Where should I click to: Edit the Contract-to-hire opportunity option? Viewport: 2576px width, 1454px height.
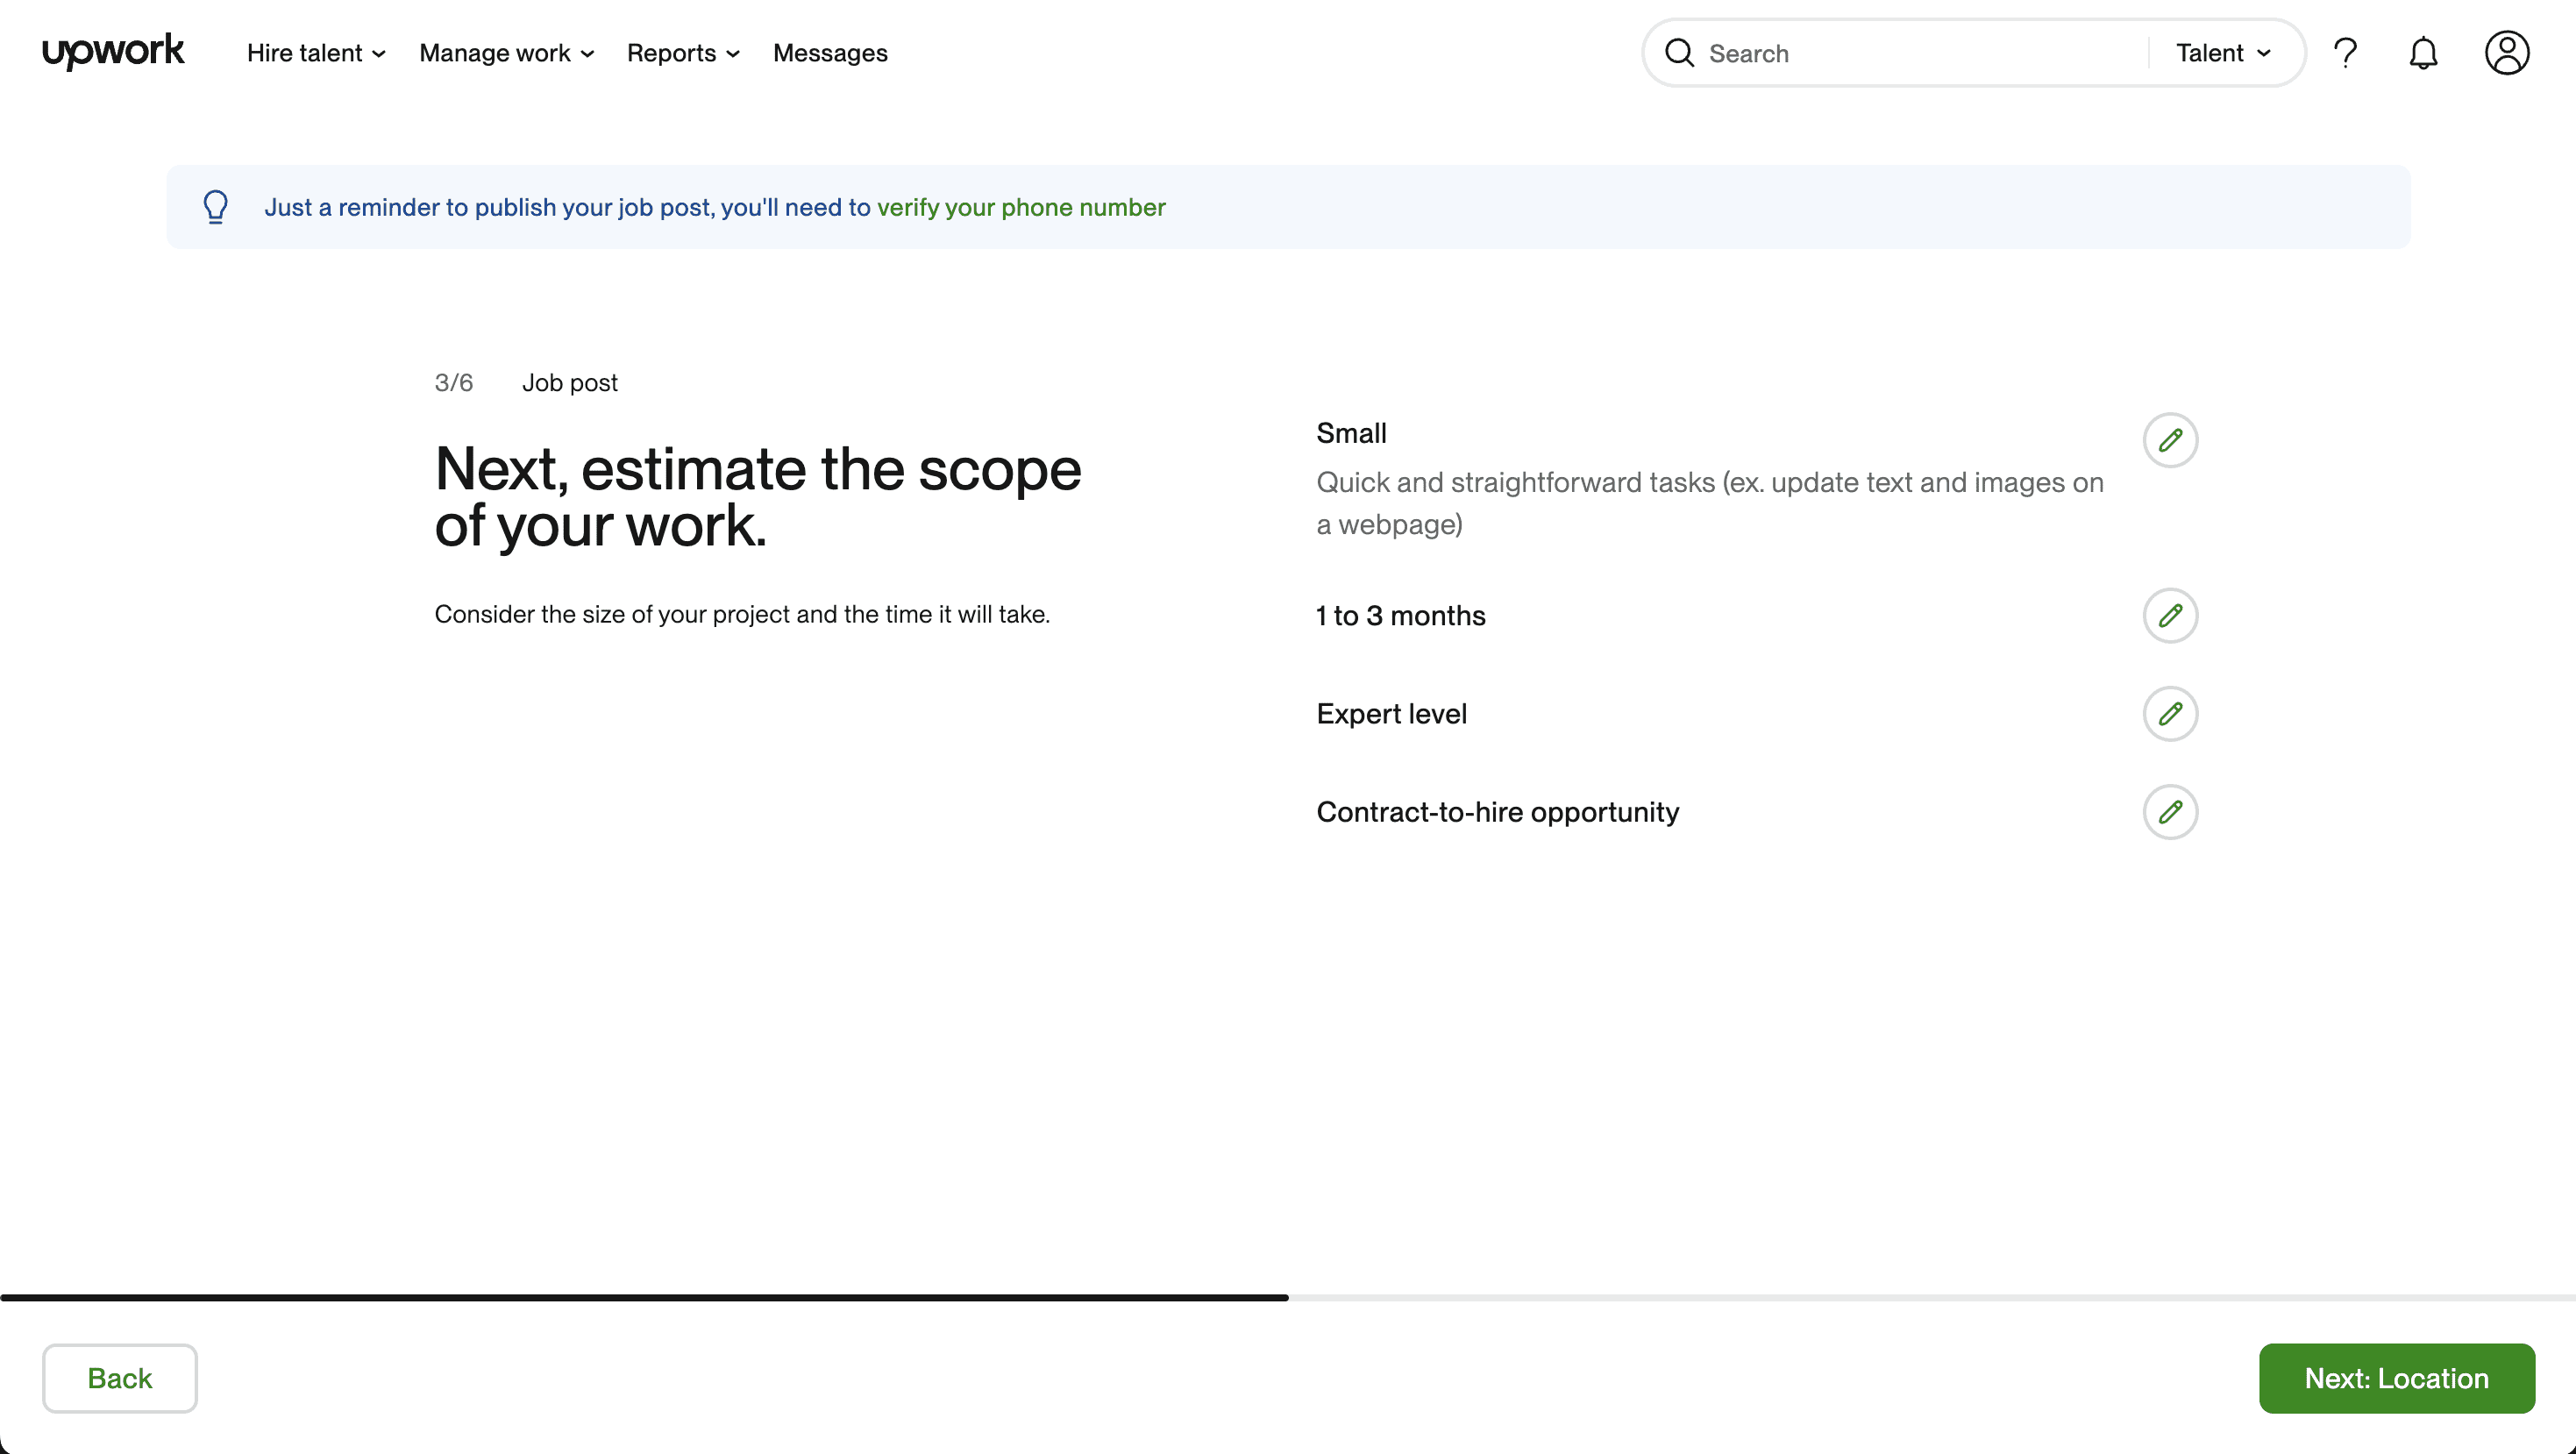(x=2170, y=811)
